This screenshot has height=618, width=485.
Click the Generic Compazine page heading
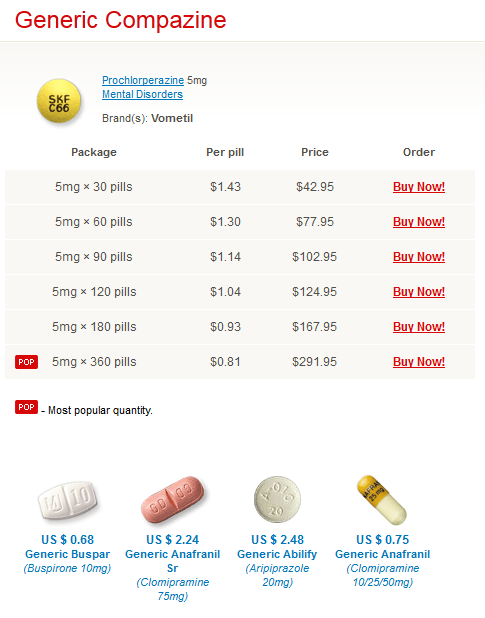tap(121, 20)
